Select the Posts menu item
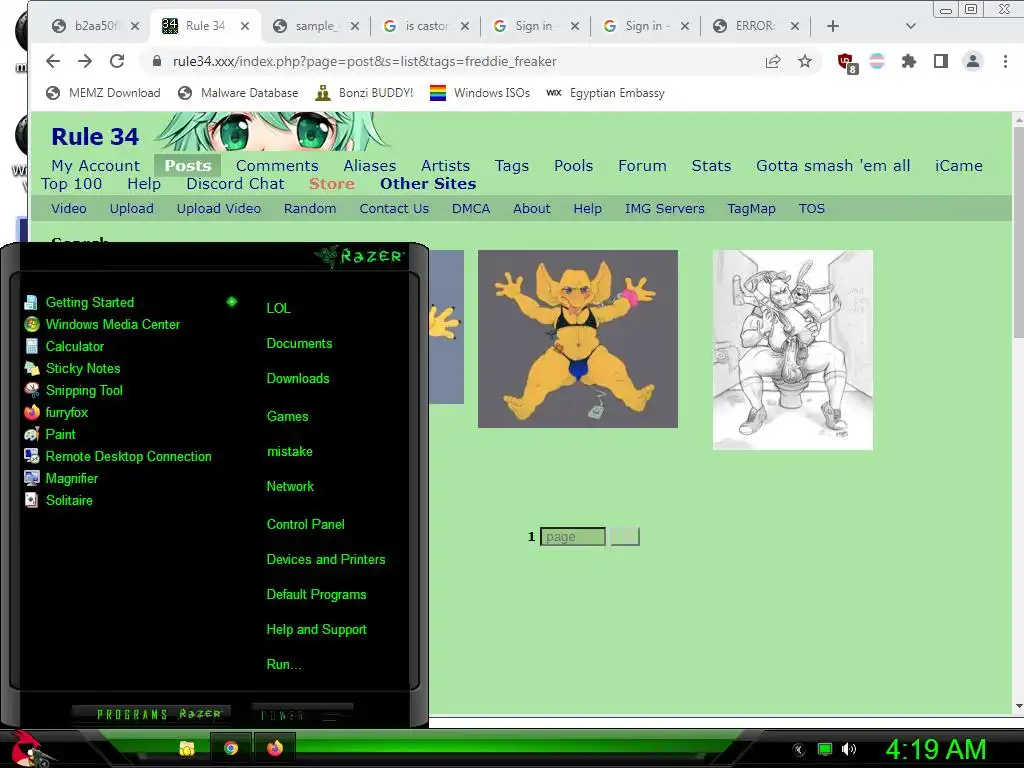Viewport: 1024px width, 768px height. click(187, 165)
